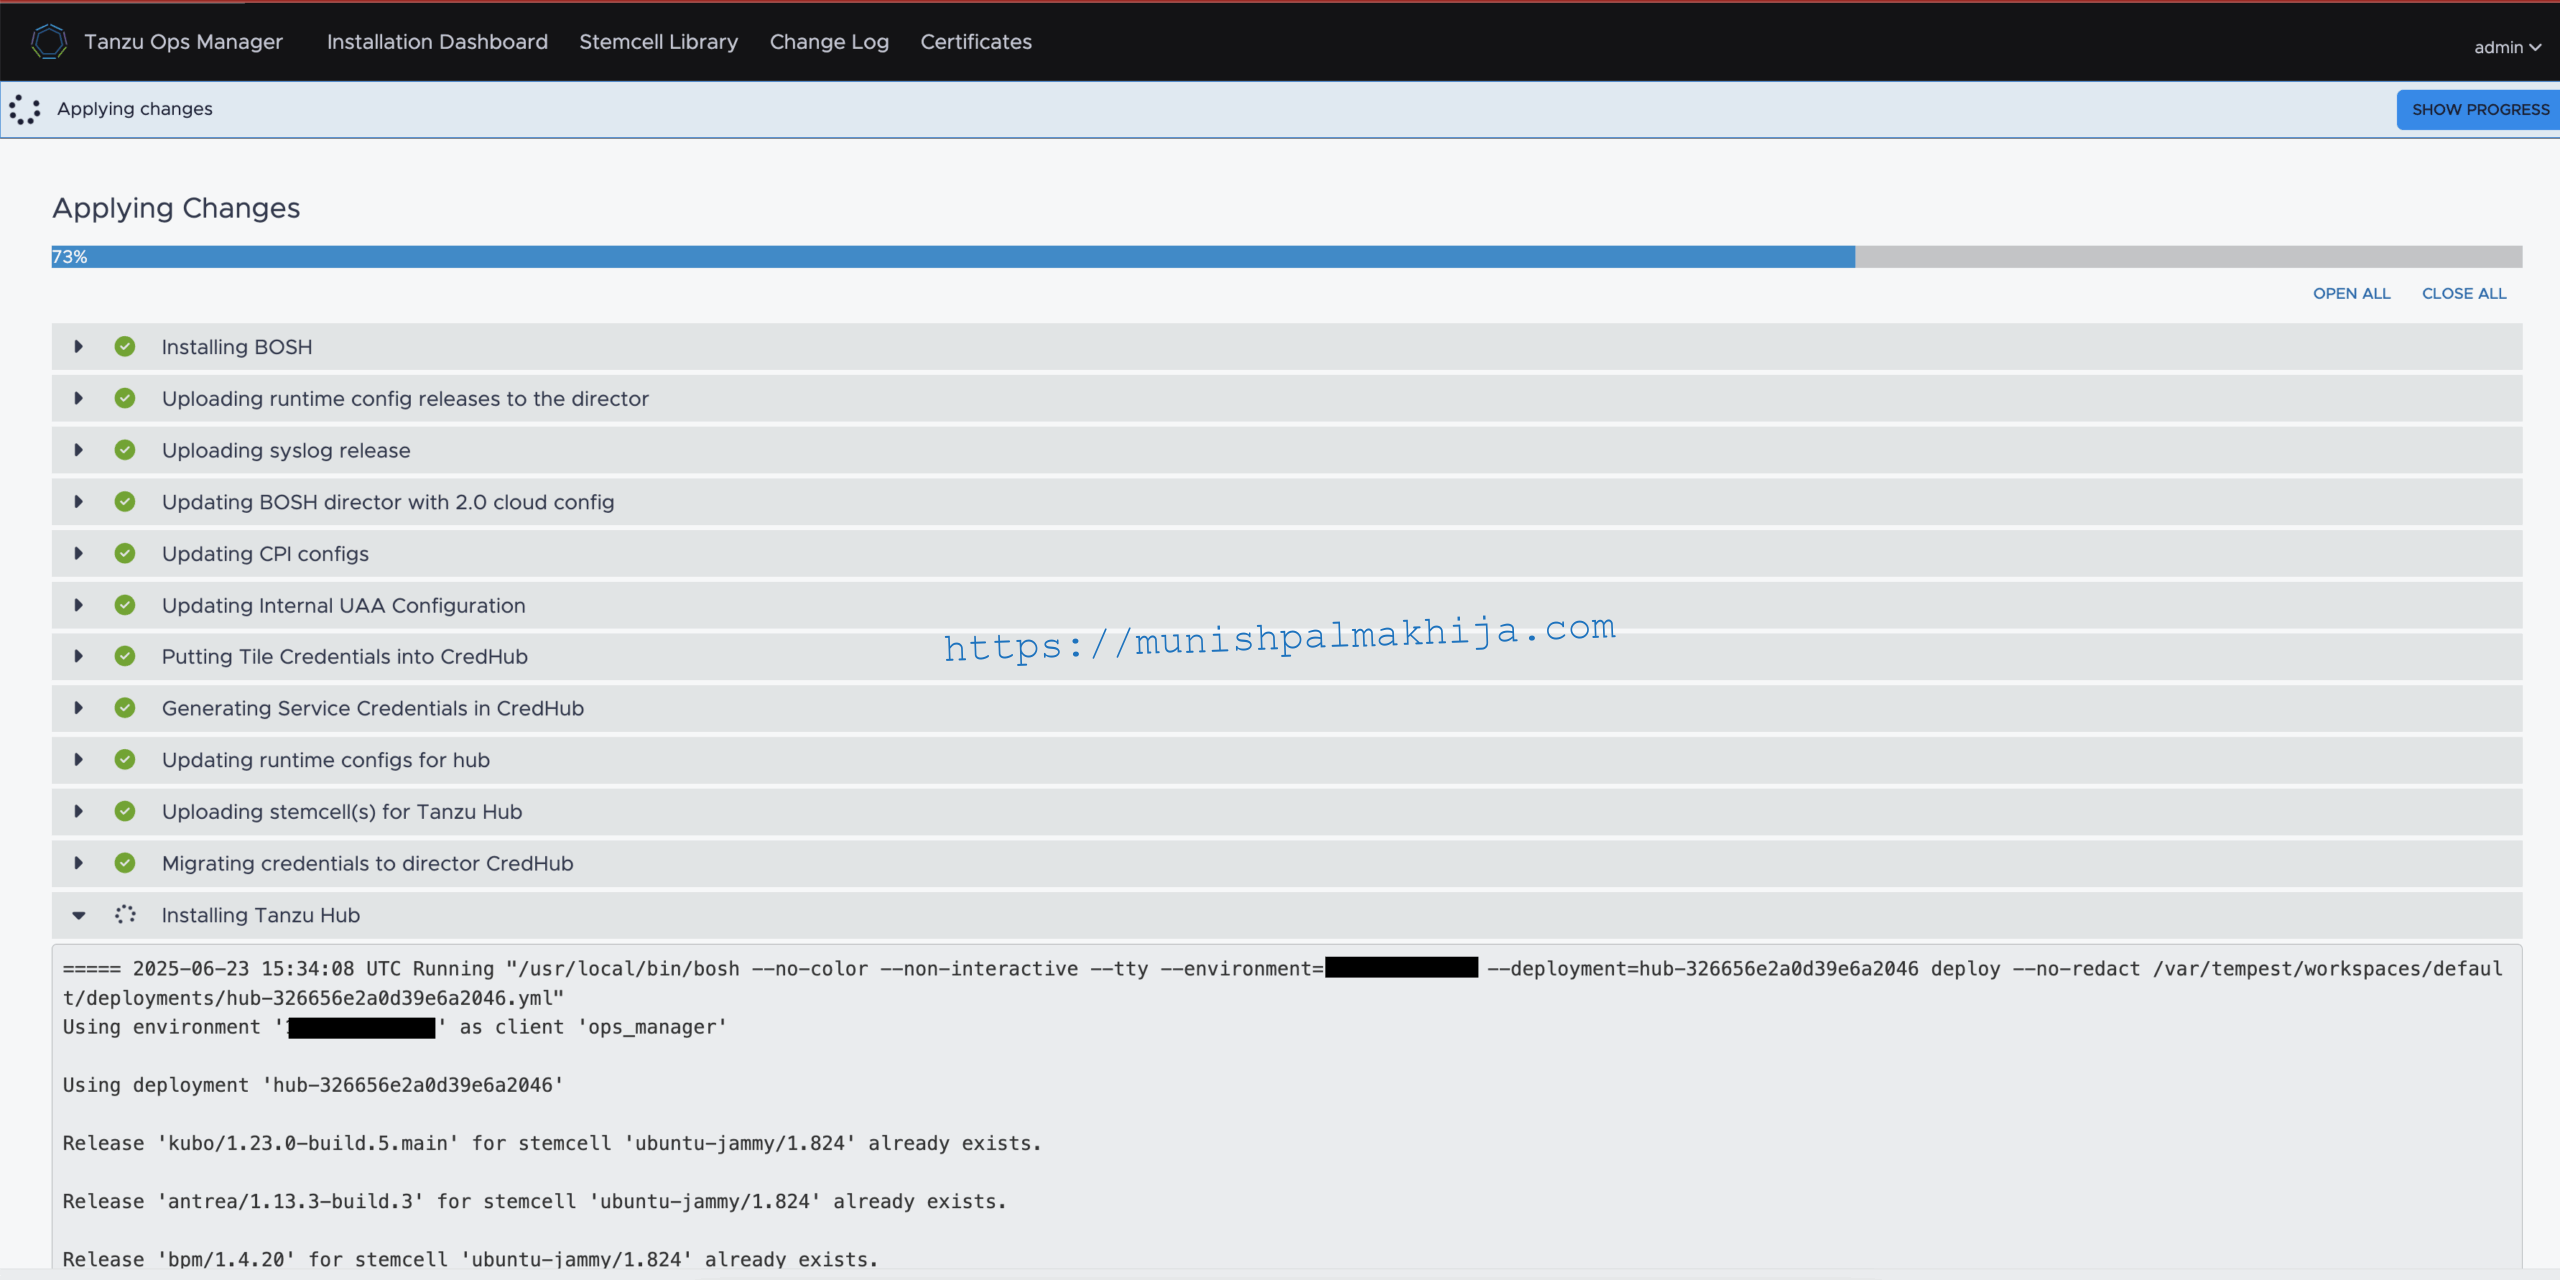Collapse the Installing Tanzu Hub step

78,915
